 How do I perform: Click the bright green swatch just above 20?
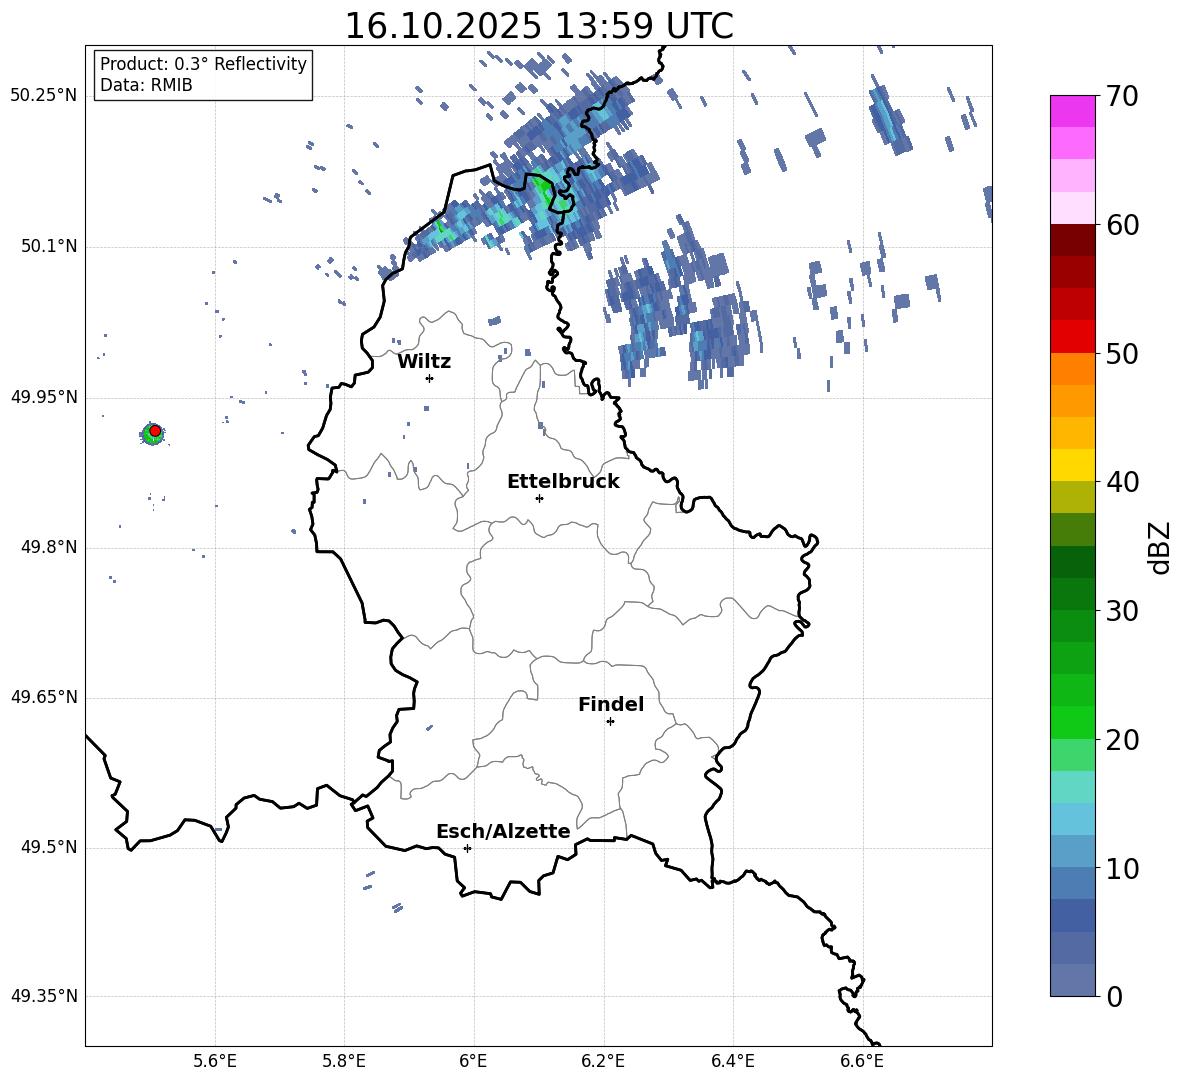click(1072, 722)
